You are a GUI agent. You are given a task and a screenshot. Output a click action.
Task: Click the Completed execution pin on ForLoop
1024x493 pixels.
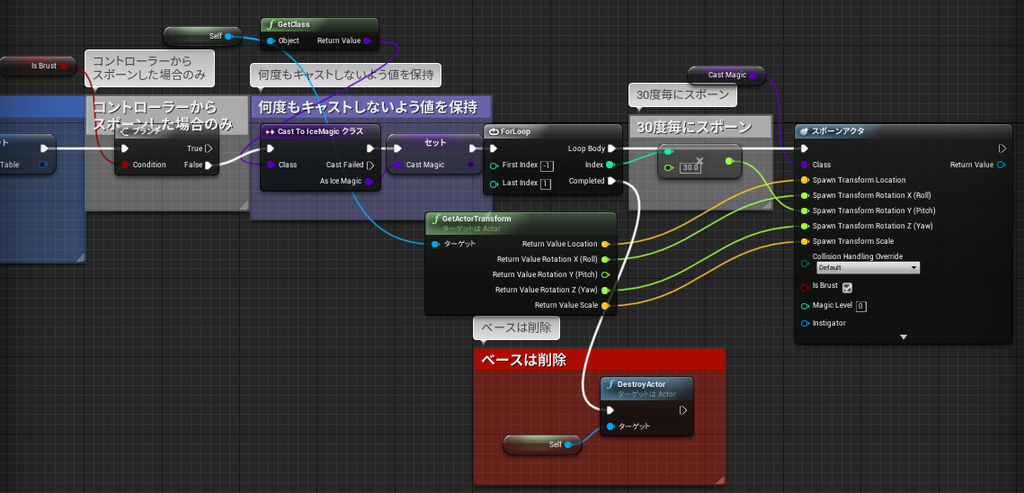611,181
